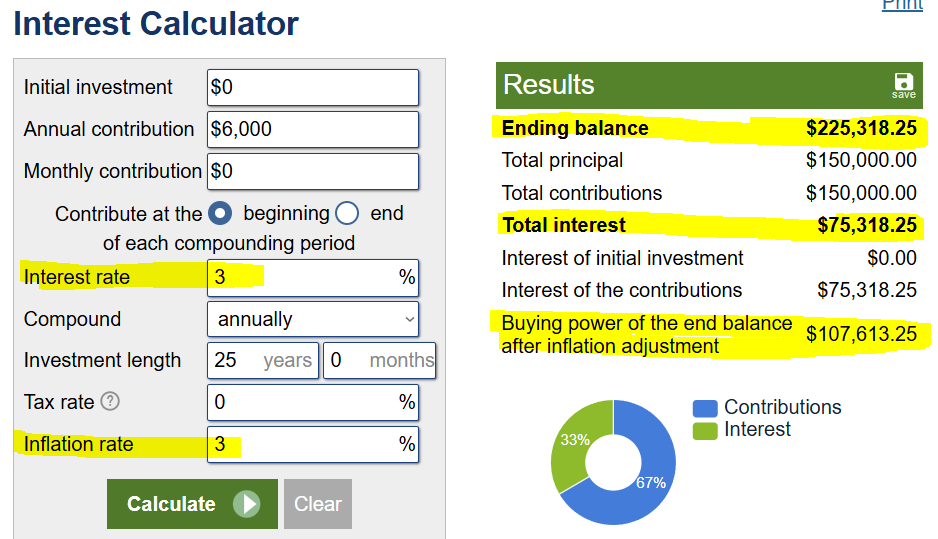Viewport: 938px width, 539px height.
Task: Click the green Interest legend square
Action: (x=705, y=431)
